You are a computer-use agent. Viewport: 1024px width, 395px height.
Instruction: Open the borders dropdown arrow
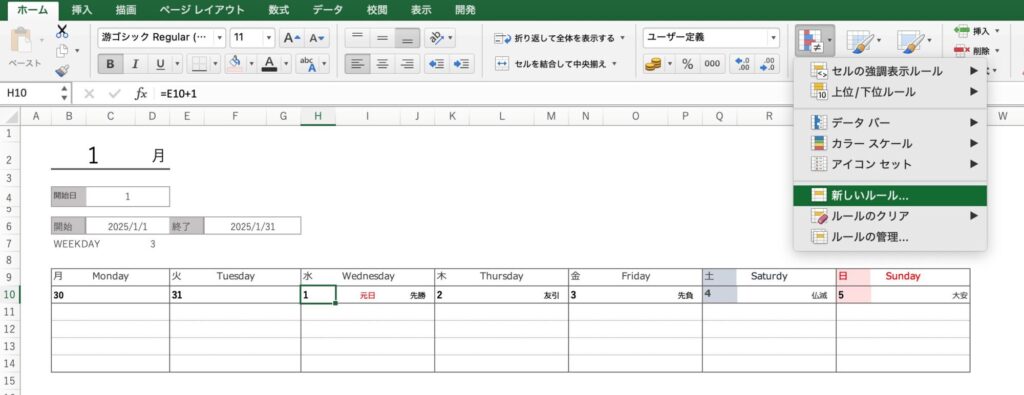(216, 64)
